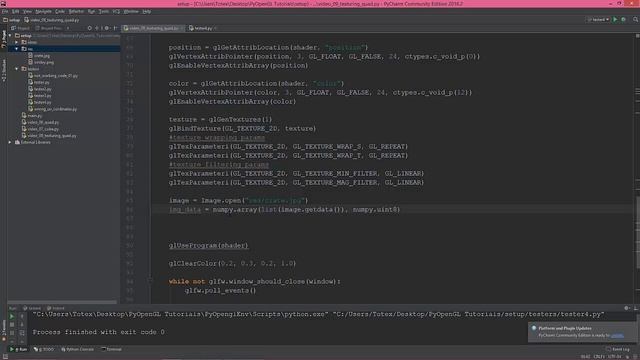640x360 pixels.
Task: Rerun program with green arrow in Run panel
Action: pyautogui.click(x=12, y=316)
